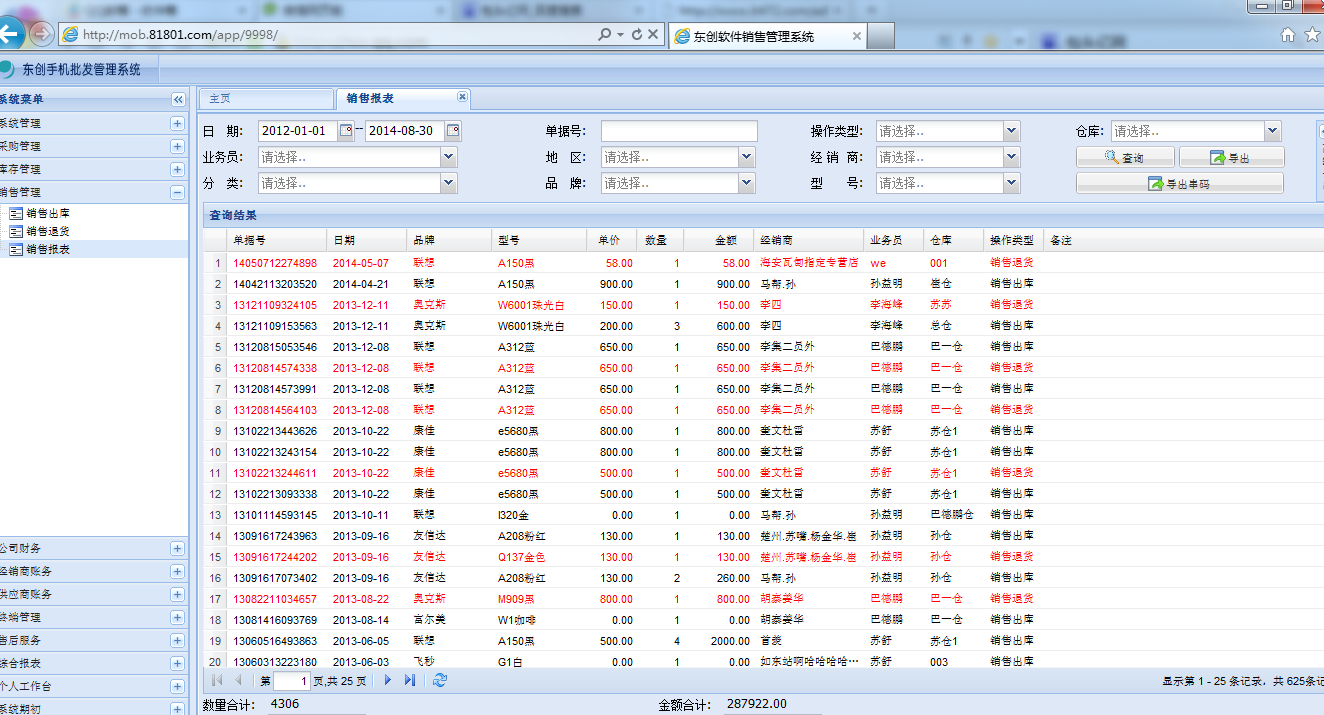Refresh the query results grid

tap(440, 681)
